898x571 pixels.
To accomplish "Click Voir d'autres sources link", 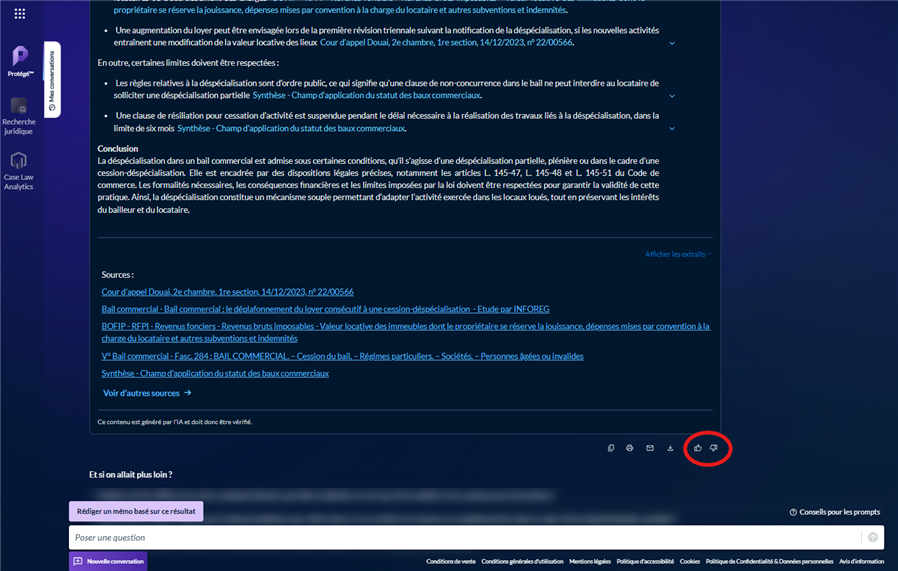I will [x=147, y=393].
